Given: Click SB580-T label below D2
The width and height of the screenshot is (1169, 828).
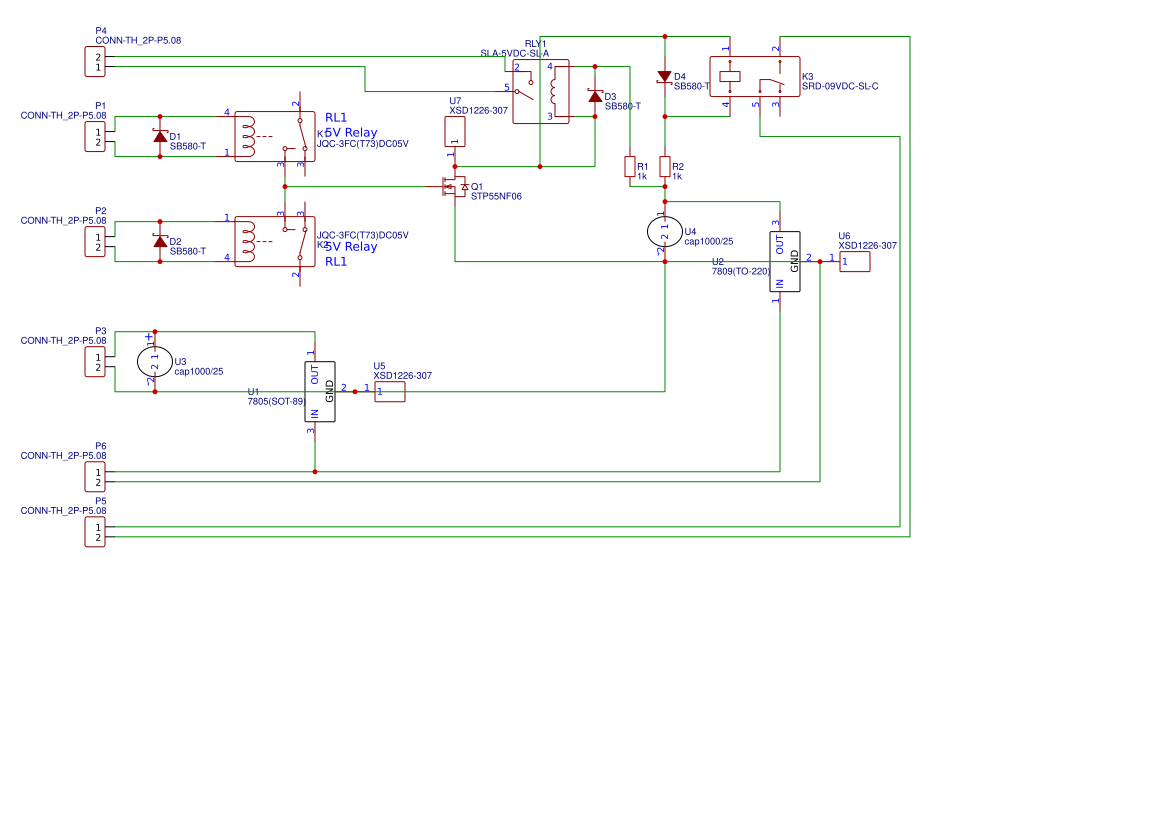Looking at the screenshot, I should [x=188, y=252].
